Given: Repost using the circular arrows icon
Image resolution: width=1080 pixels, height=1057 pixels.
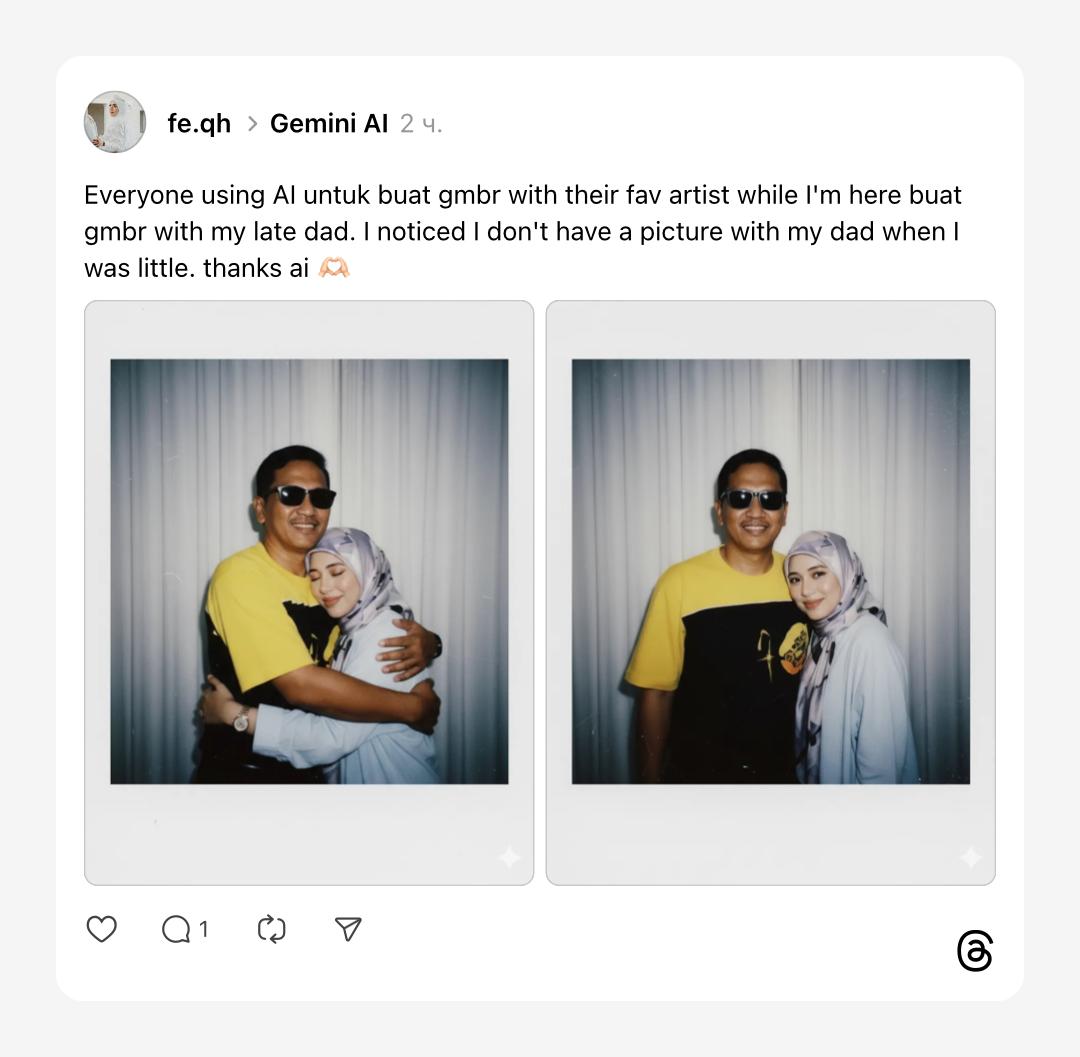Looking at the screenshot, I should click(x=271, y=929).
